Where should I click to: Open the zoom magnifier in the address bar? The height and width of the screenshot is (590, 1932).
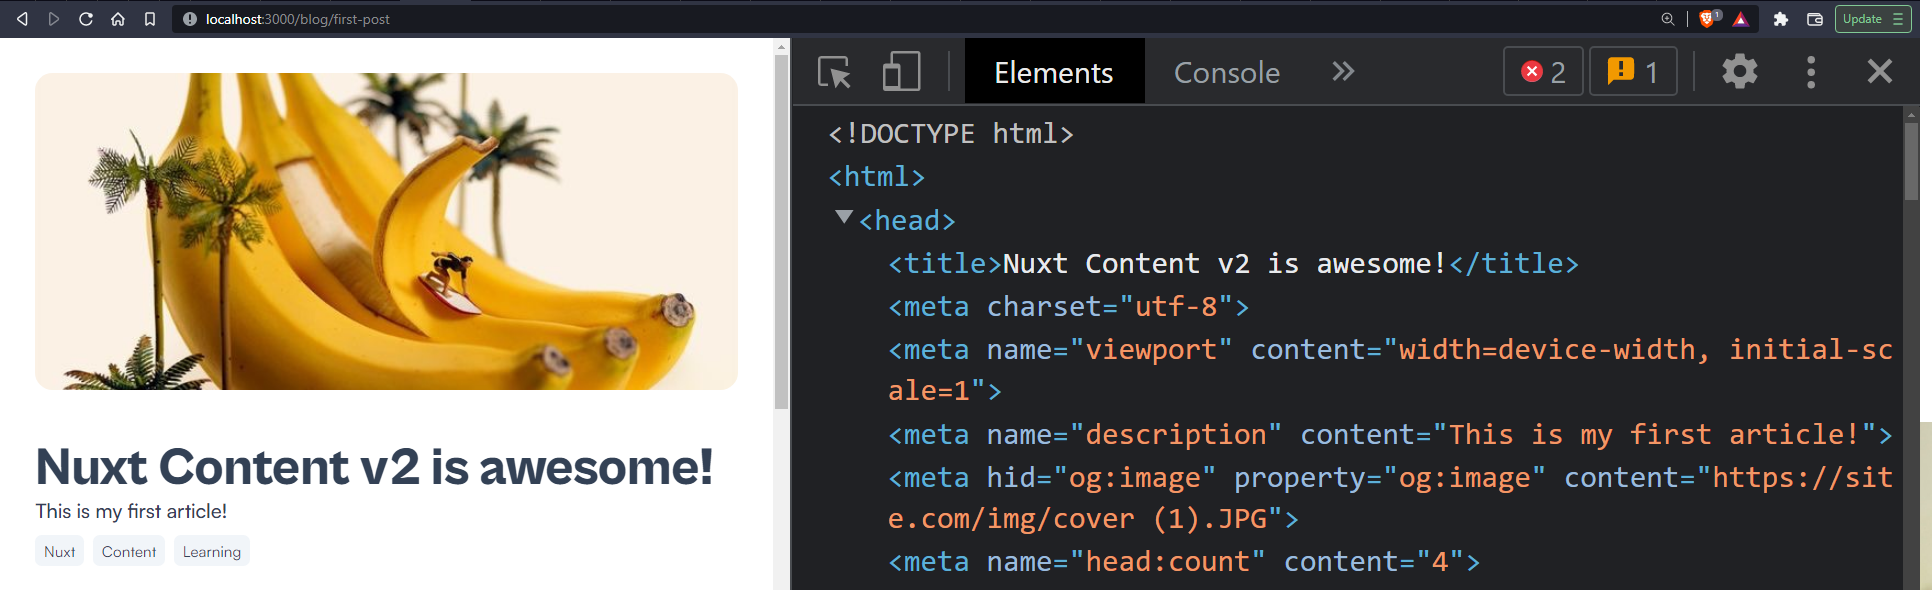click(1668, 19)
